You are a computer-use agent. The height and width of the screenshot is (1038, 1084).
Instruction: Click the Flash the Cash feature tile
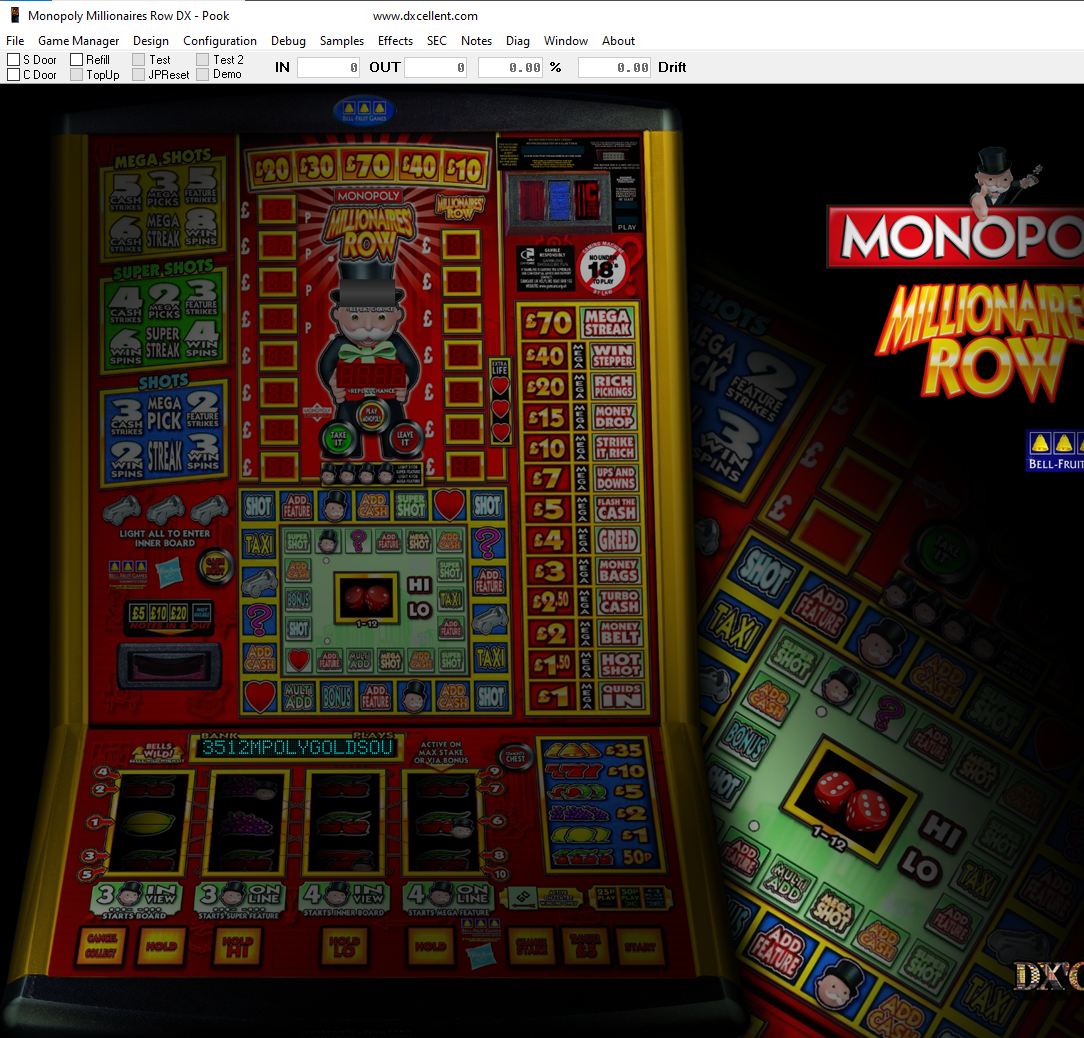tap(617, 509)
